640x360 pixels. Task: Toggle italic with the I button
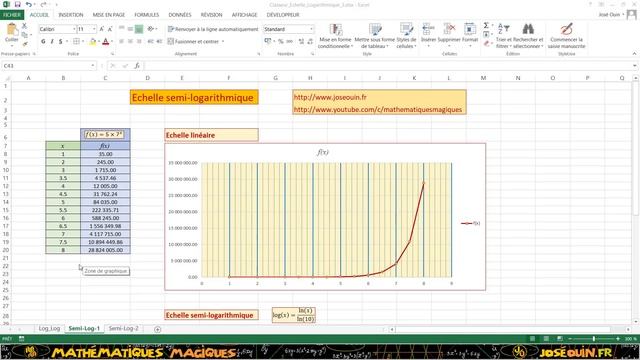(x=52, y=41)
